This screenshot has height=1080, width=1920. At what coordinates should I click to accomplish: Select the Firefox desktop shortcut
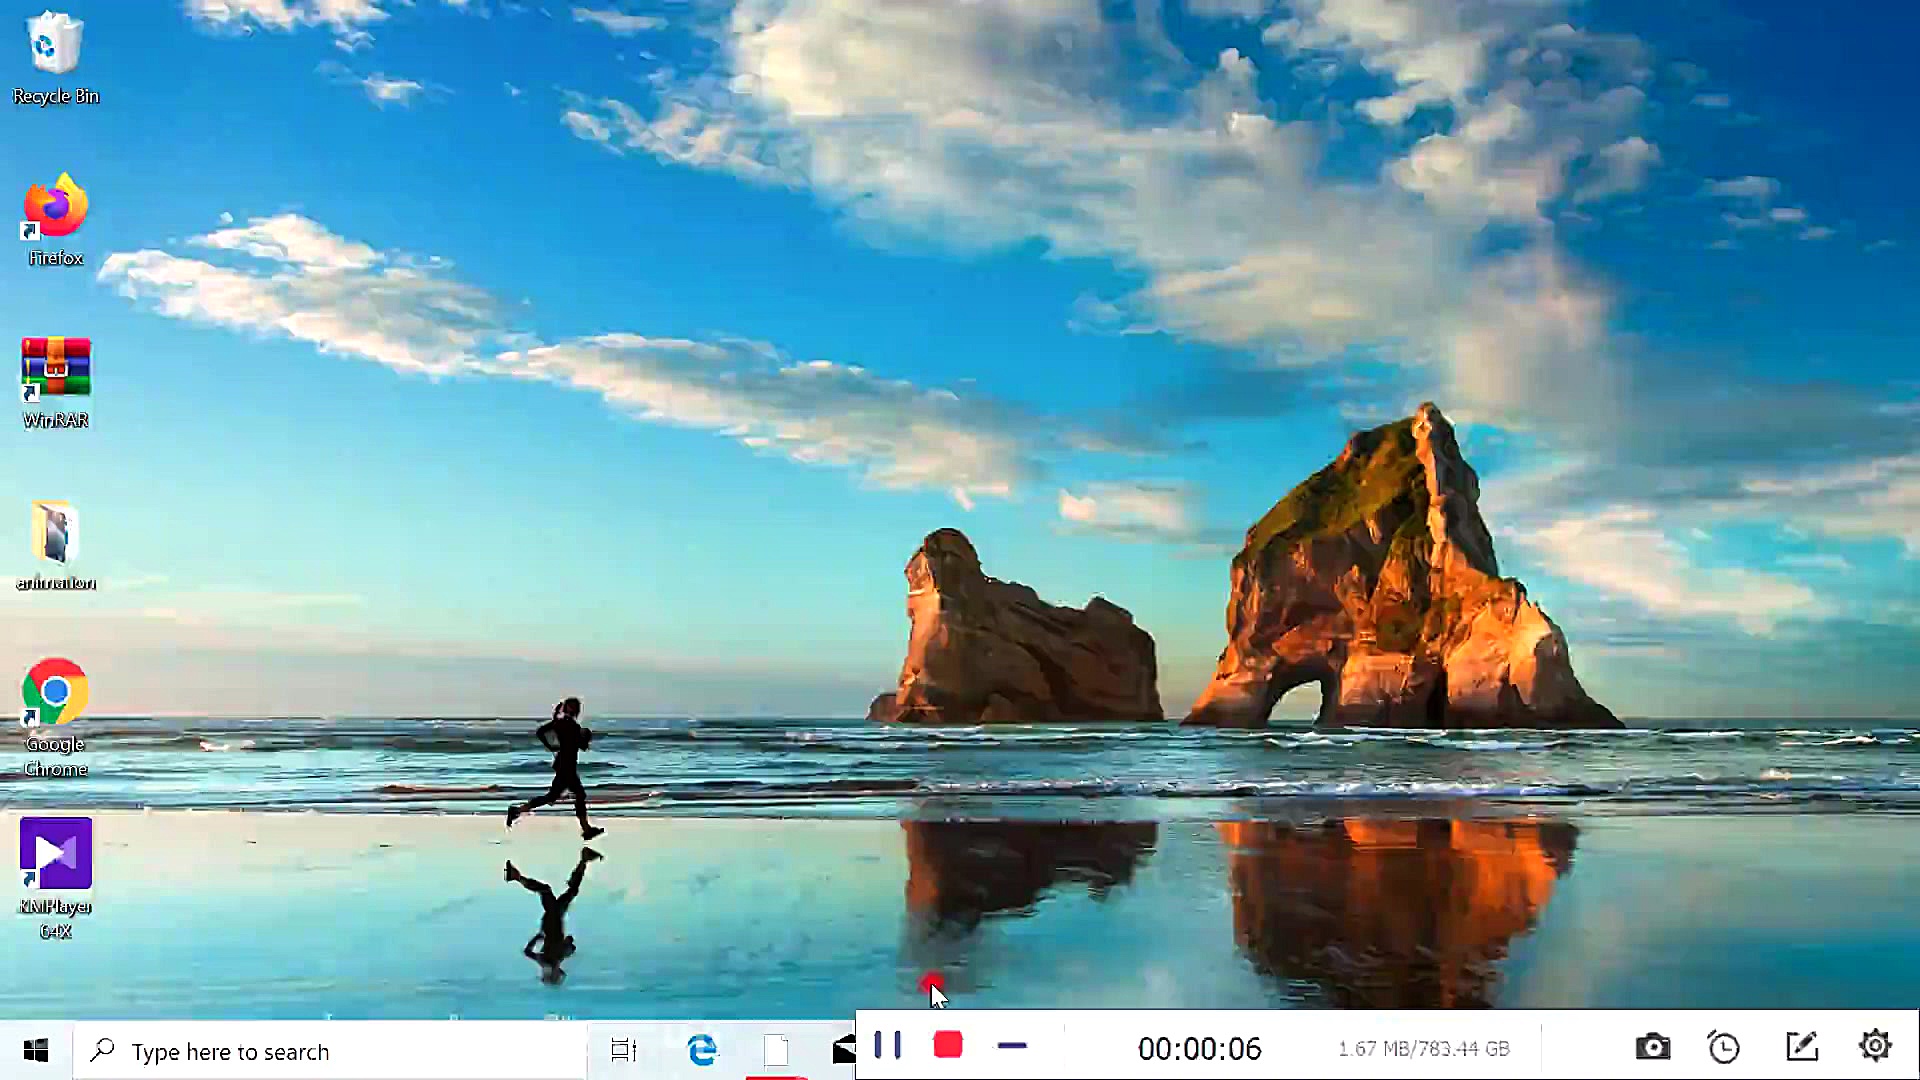[55, 208]
